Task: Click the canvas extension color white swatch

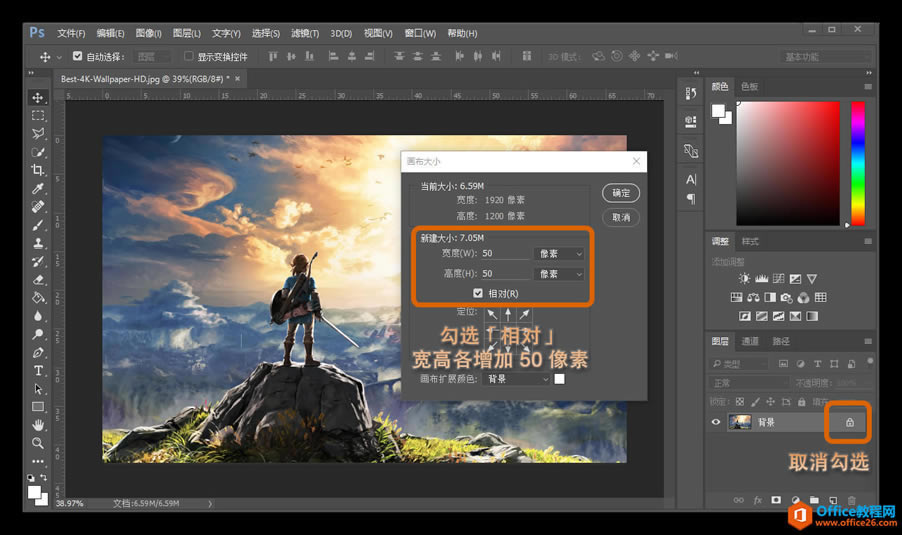Action: tap(559, 379)
